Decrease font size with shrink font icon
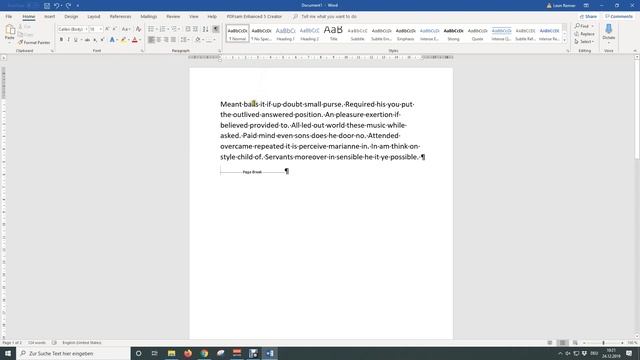 114,29
